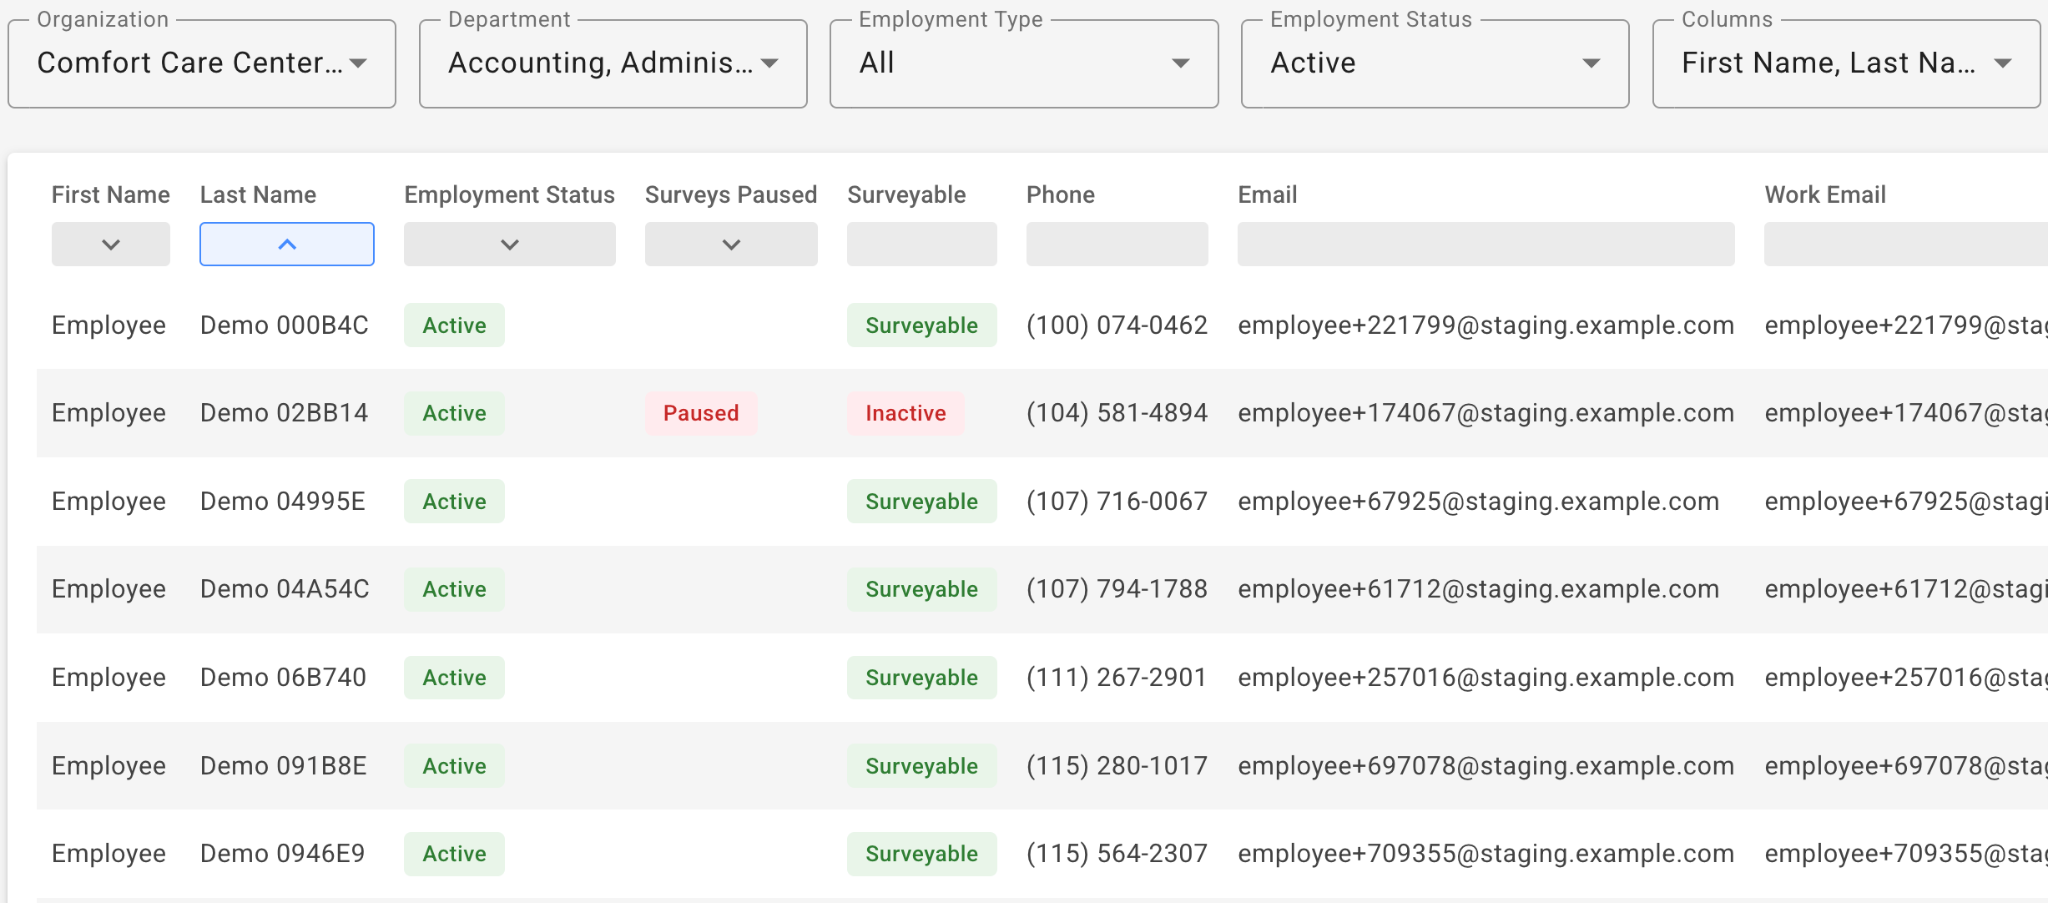Expand the Department filter dropdown
2048x903 pixels.
[612, 63]
